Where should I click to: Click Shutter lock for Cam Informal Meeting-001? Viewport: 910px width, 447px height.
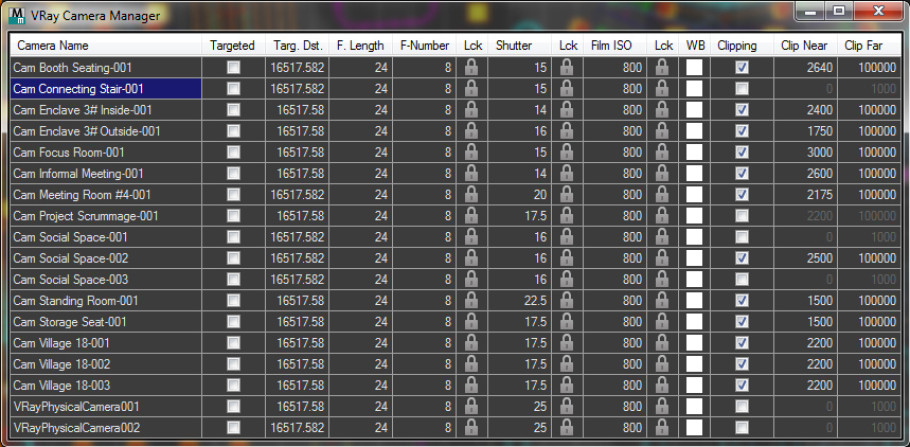(x=567, y=174)
